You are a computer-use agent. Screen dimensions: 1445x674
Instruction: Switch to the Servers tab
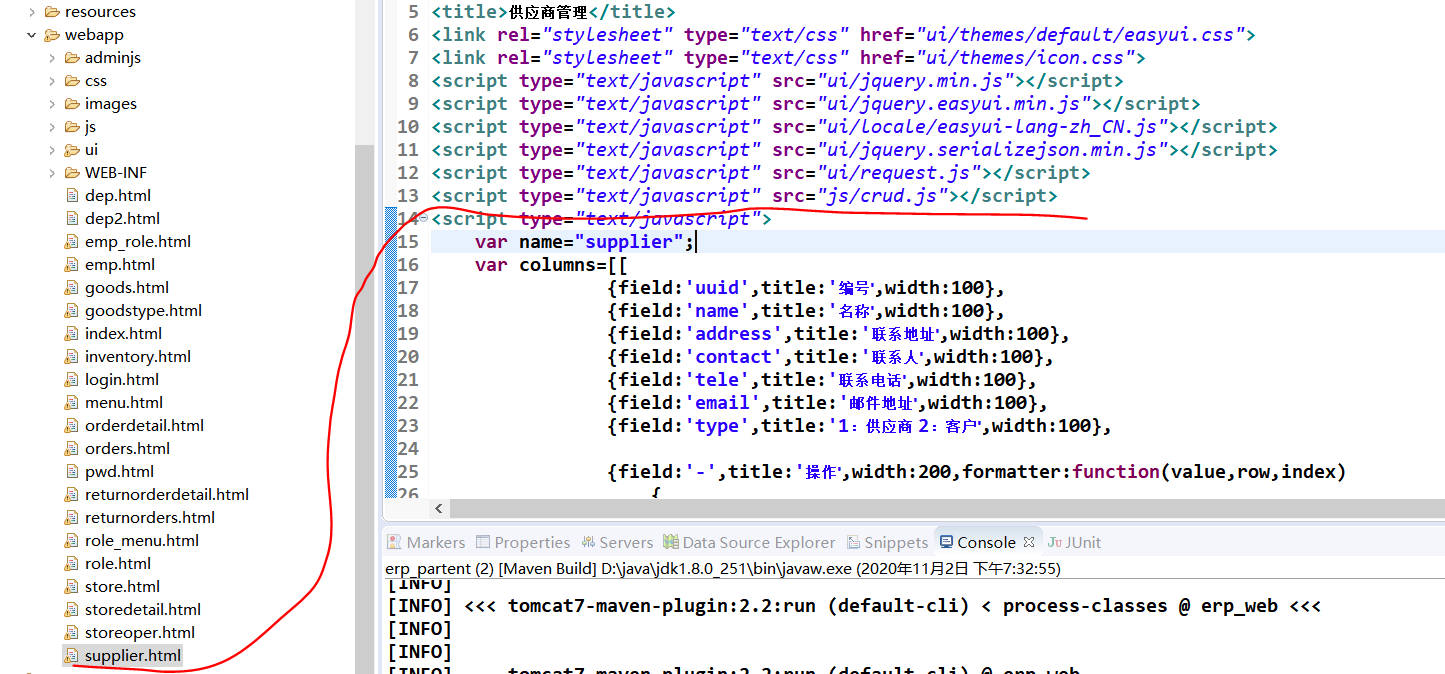(x=616, y=542)
